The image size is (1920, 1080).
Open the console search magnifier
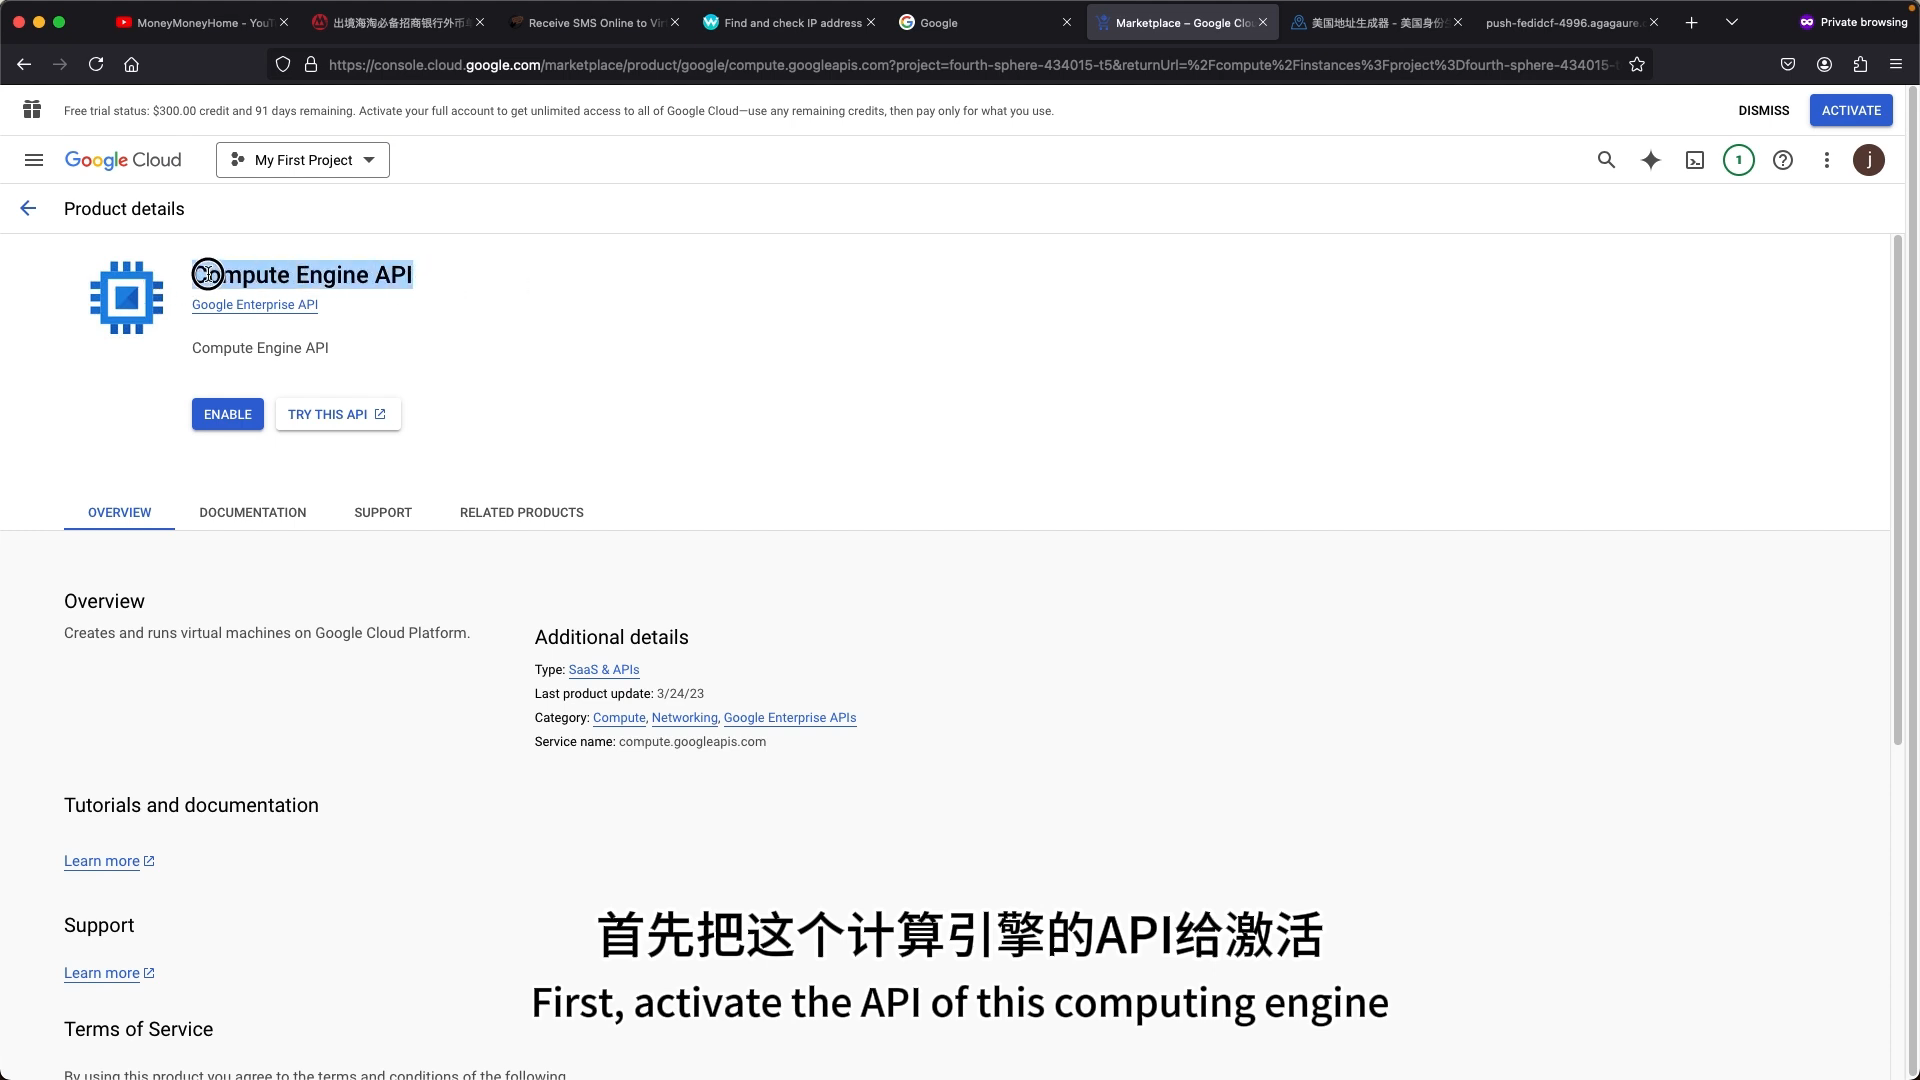click(1606, 160)
